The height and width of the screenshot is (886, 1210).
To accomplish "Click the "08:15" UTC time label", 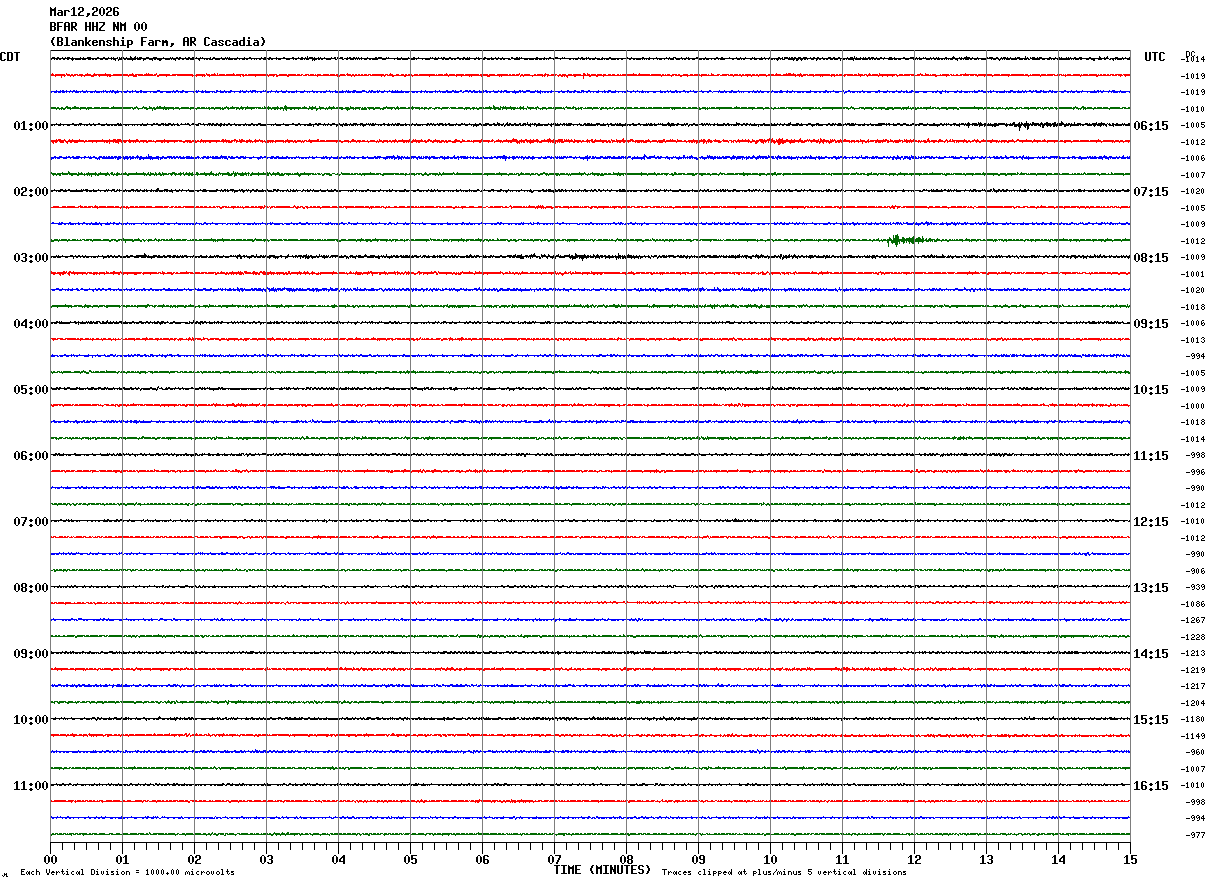I will coord(1150,258).
